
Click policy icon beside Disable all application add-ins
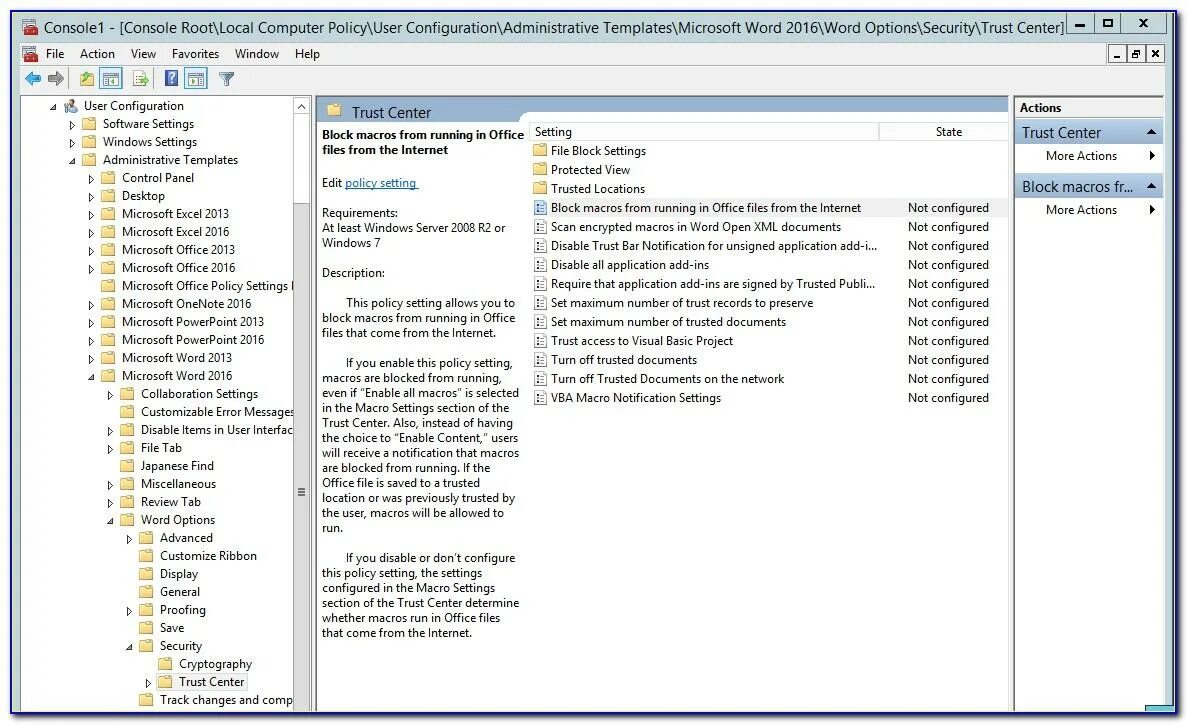click(x=540, y=265)
